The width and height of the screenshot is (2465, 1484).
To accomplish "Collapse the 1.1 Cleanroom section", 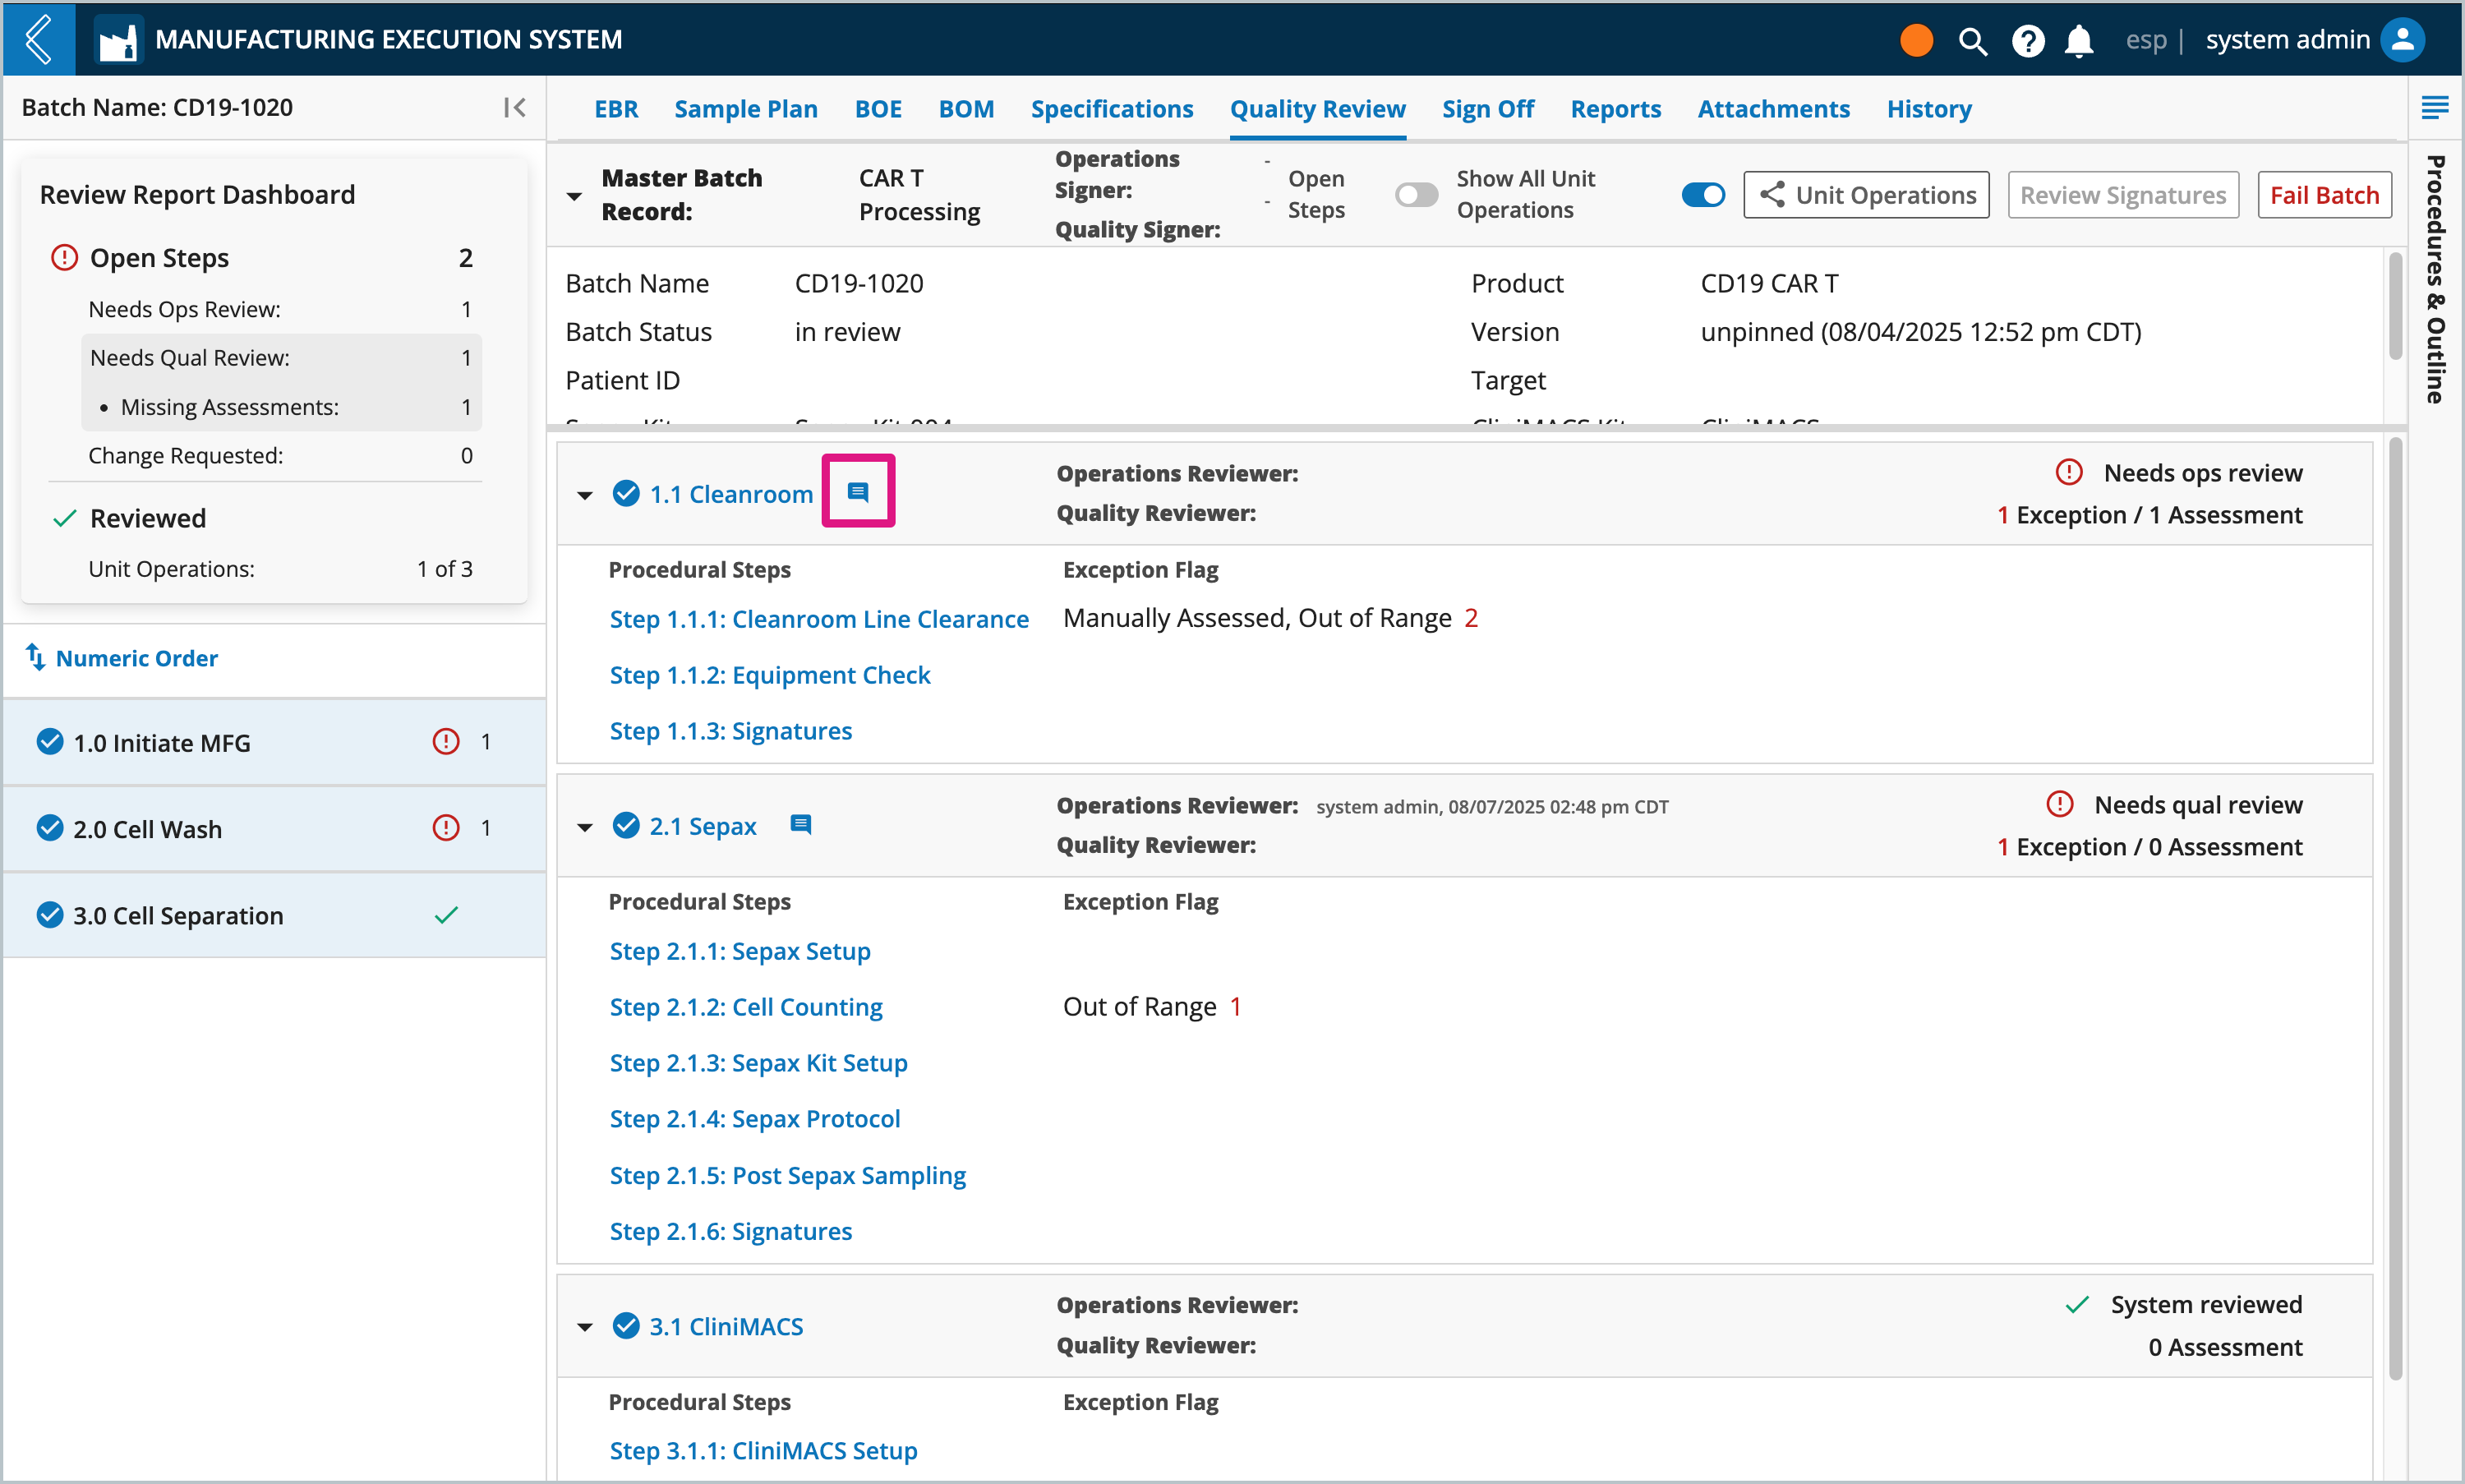I will click(x=585, y=495).
